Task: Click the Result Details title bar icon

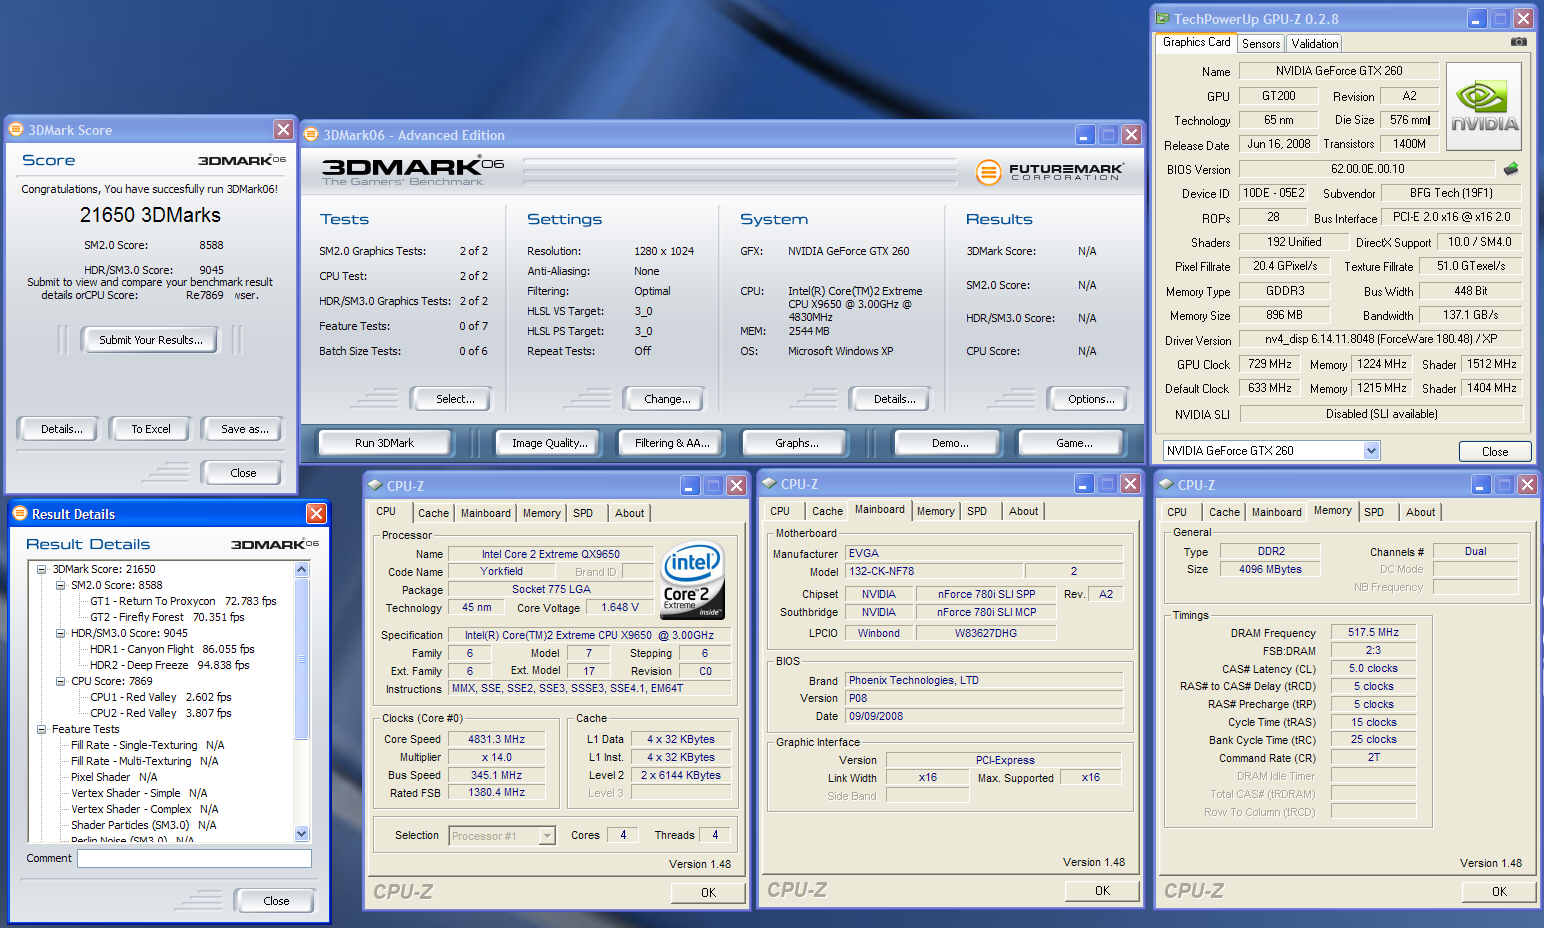Action: 19,513
